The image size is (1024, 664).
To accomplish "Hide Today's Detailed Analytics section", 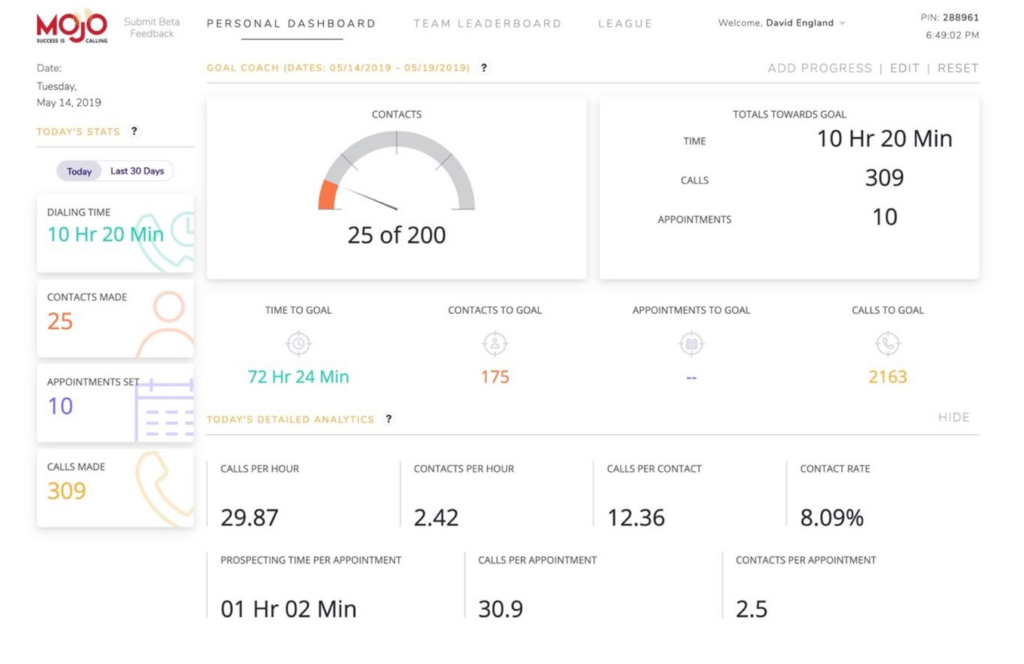I will point(954,418).
